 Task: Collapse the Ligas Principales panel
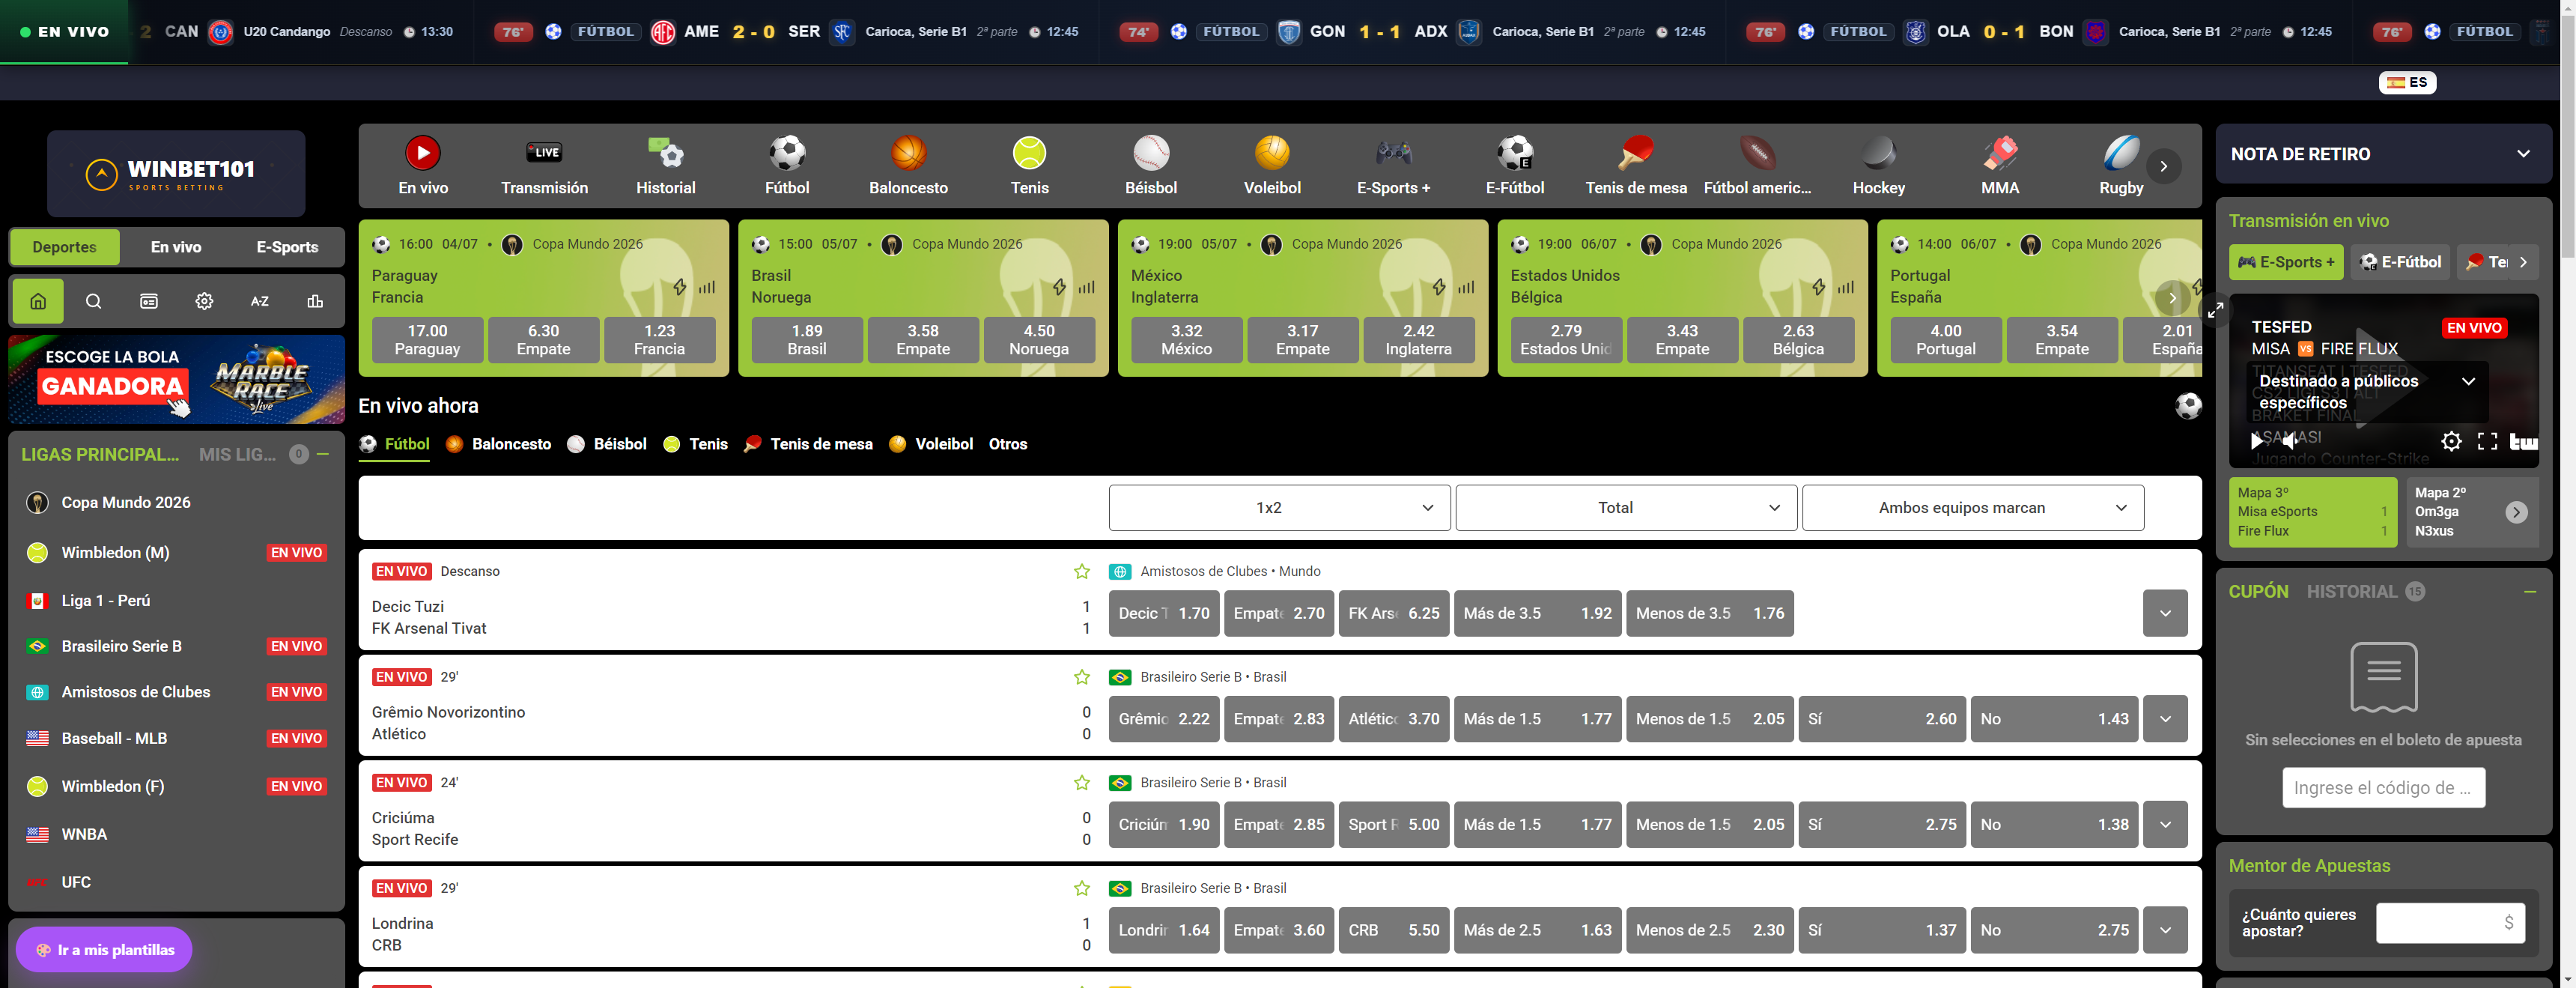[323, 454]
